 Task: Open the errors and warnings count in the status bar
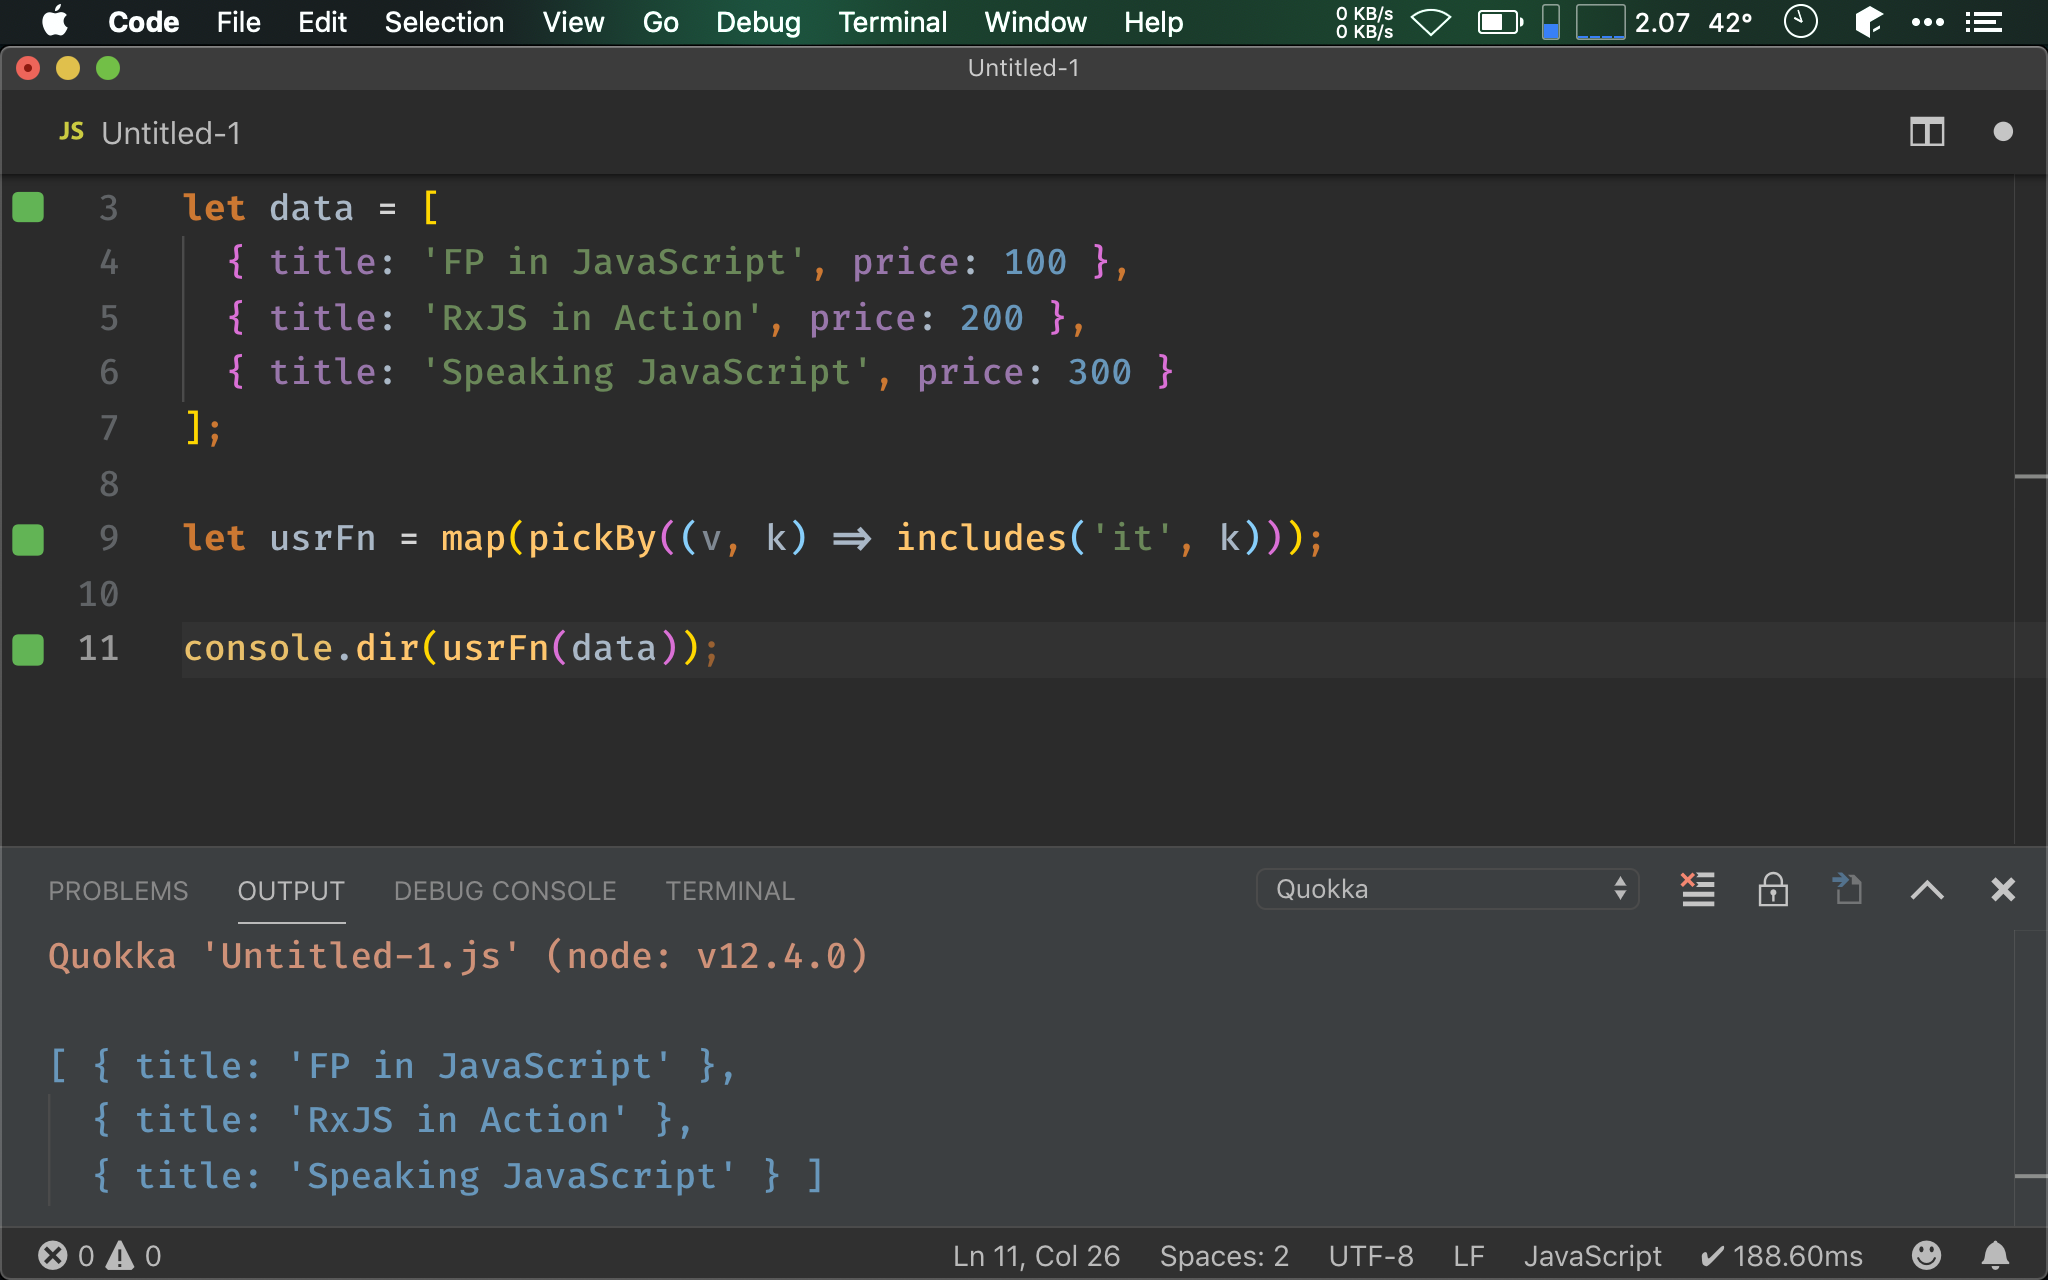pyautogui.click(x=99, y=1255)
